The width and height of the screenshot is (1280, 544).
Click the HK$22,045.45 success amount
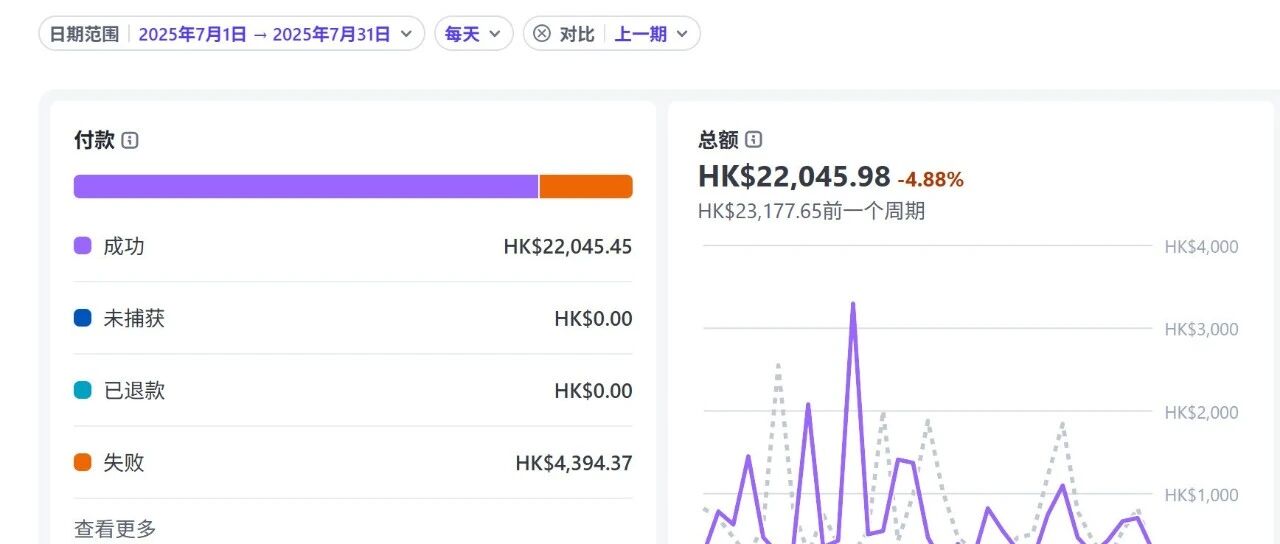click(x=568, y=246)
